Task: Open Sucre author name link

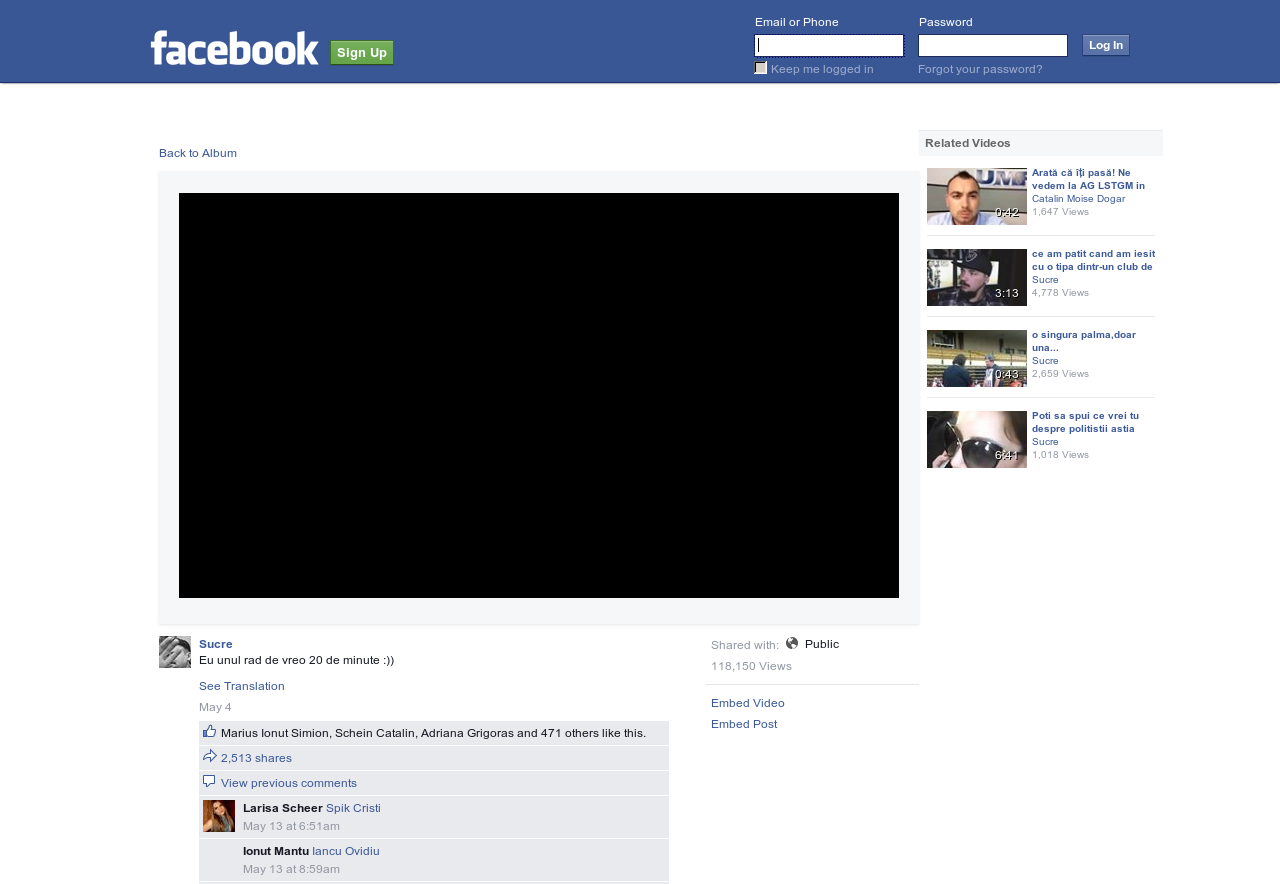Action: pyautogui.click(x=216, y=644)
